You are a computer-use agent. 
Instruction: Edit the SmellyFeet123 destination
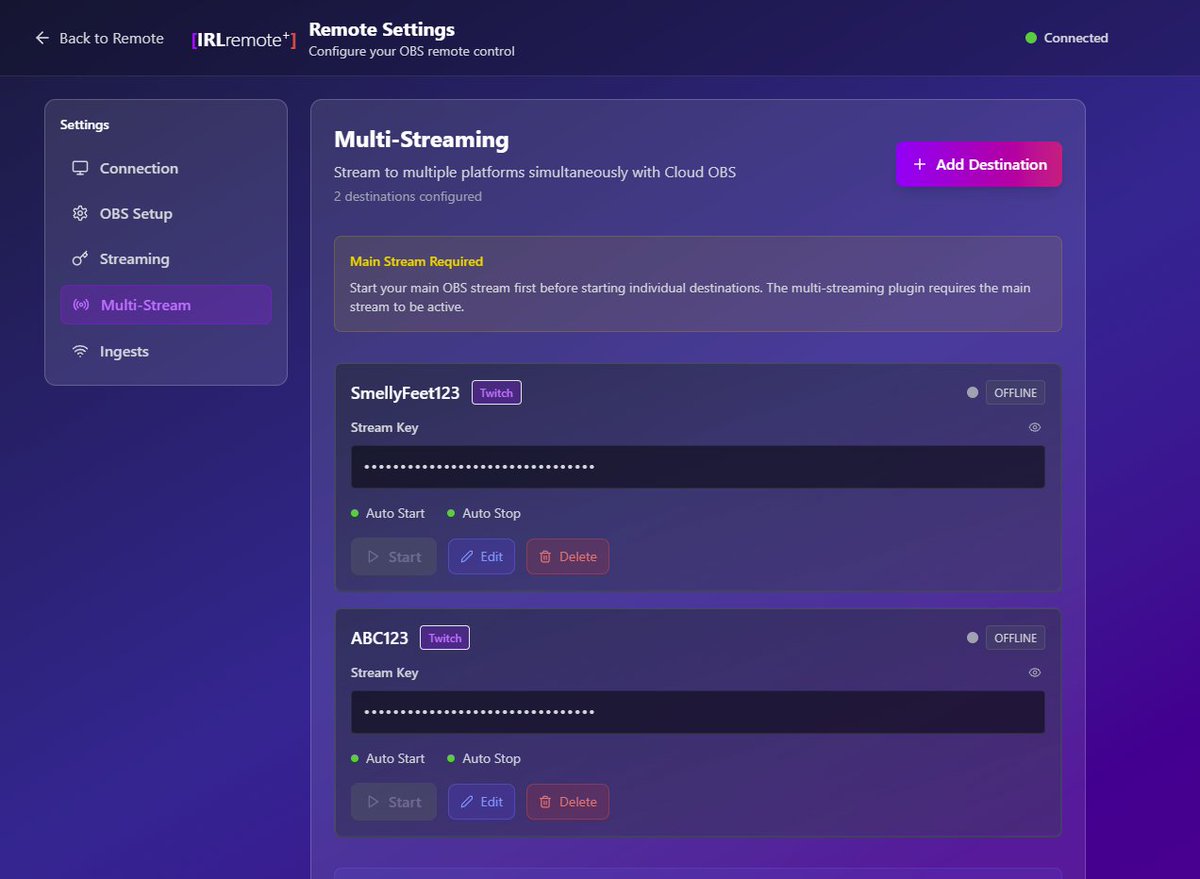point(482,557)
